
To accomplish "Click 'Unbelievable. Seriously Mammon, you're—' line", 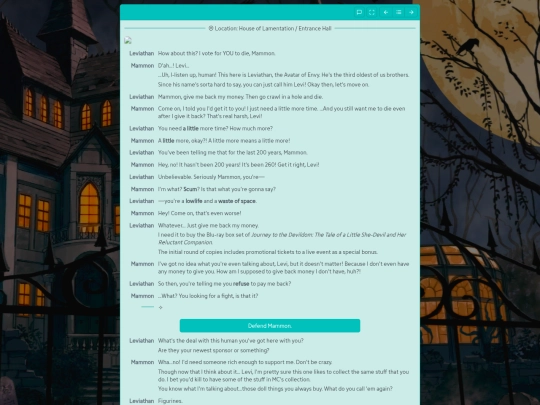I will coord(211,177).
